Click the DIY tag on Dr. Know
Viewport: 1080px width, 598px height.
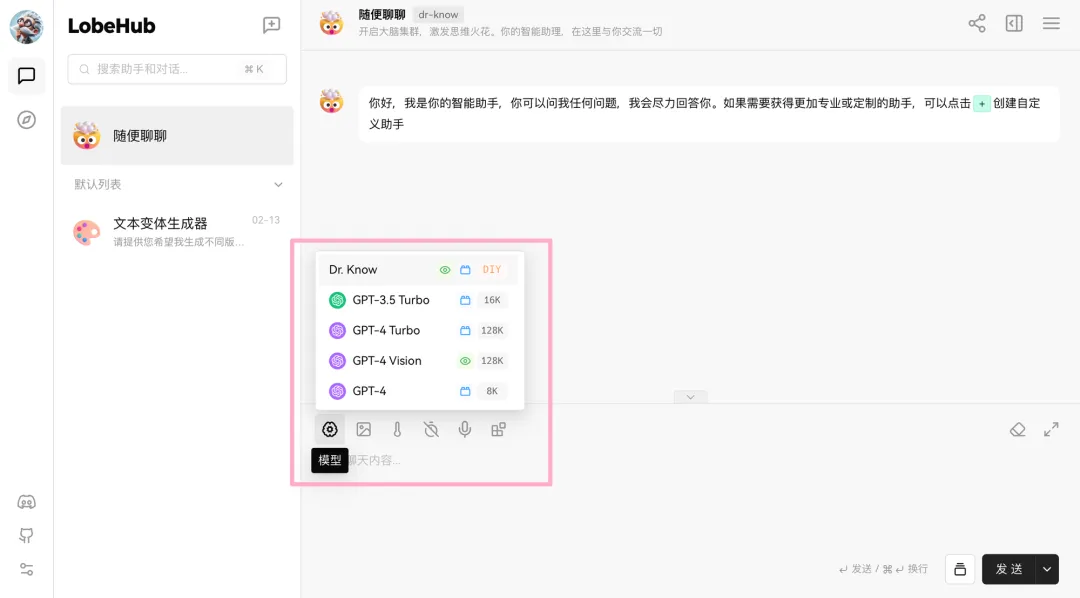492,269
